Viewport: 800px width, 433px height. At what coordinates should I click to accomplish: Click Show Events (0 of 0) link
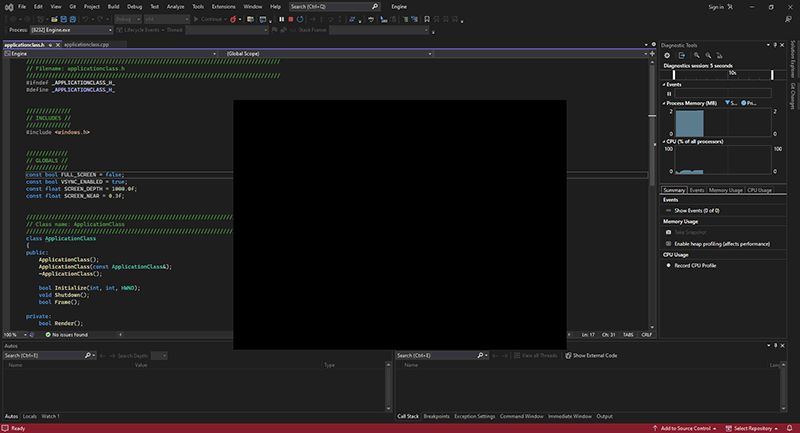point(697,211)
